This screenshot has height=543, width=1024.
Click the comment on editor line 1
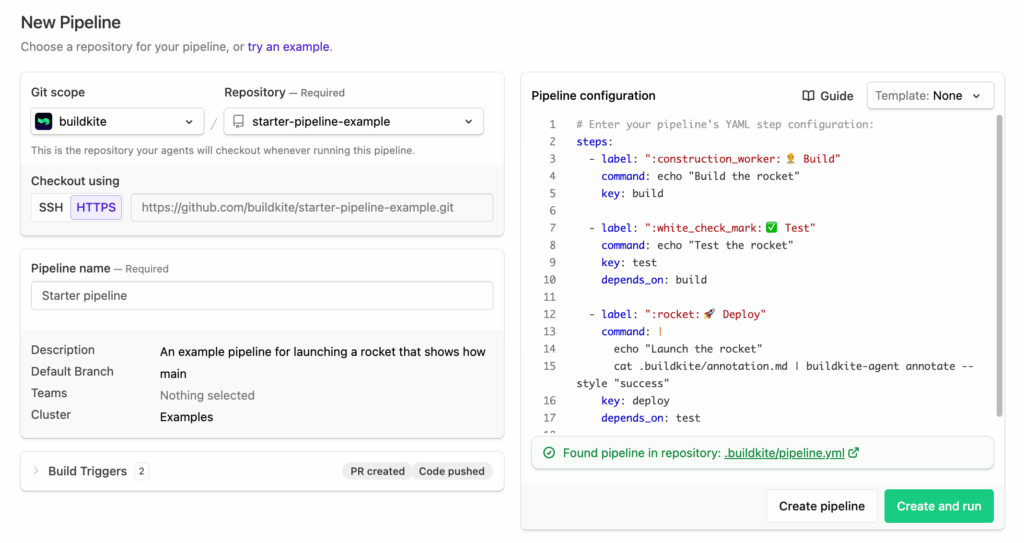click(x=725, y=124)
